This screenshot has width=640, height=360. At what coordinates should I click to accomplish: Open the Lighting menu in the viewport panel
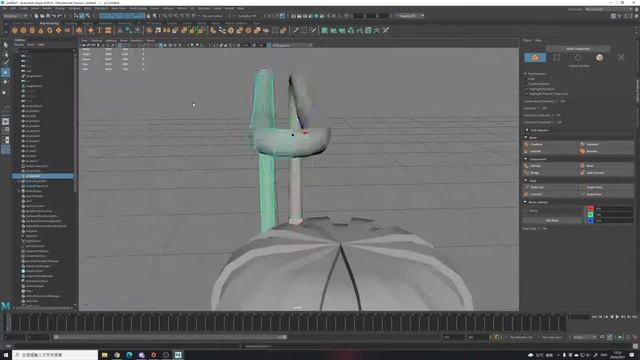click(x=111, y=40)
